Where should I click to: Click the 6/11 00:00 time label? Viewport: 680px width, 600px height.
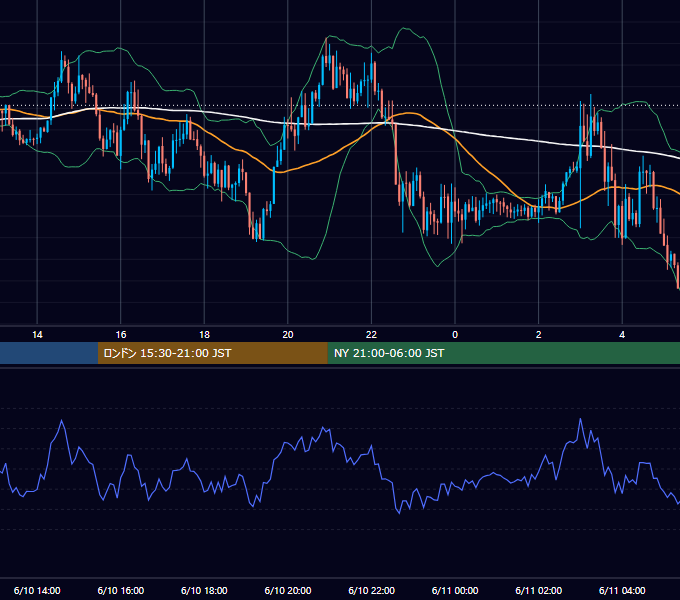point(455,590)
